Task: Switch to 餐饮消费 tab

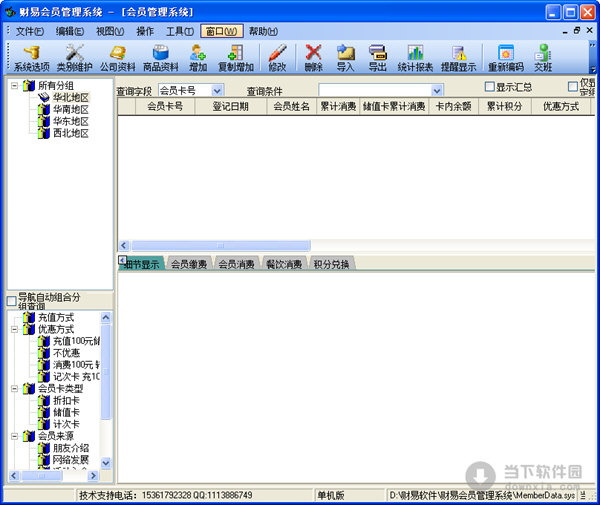Action: [x=284, y=264]
